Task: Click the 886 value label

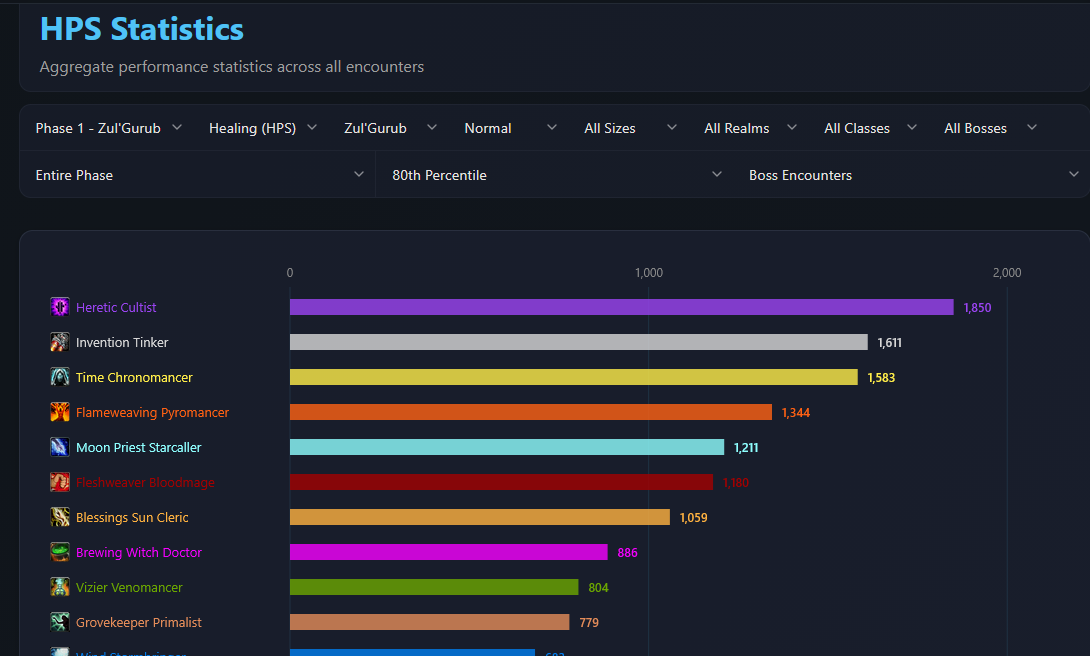Action: (x=628, y=552)
